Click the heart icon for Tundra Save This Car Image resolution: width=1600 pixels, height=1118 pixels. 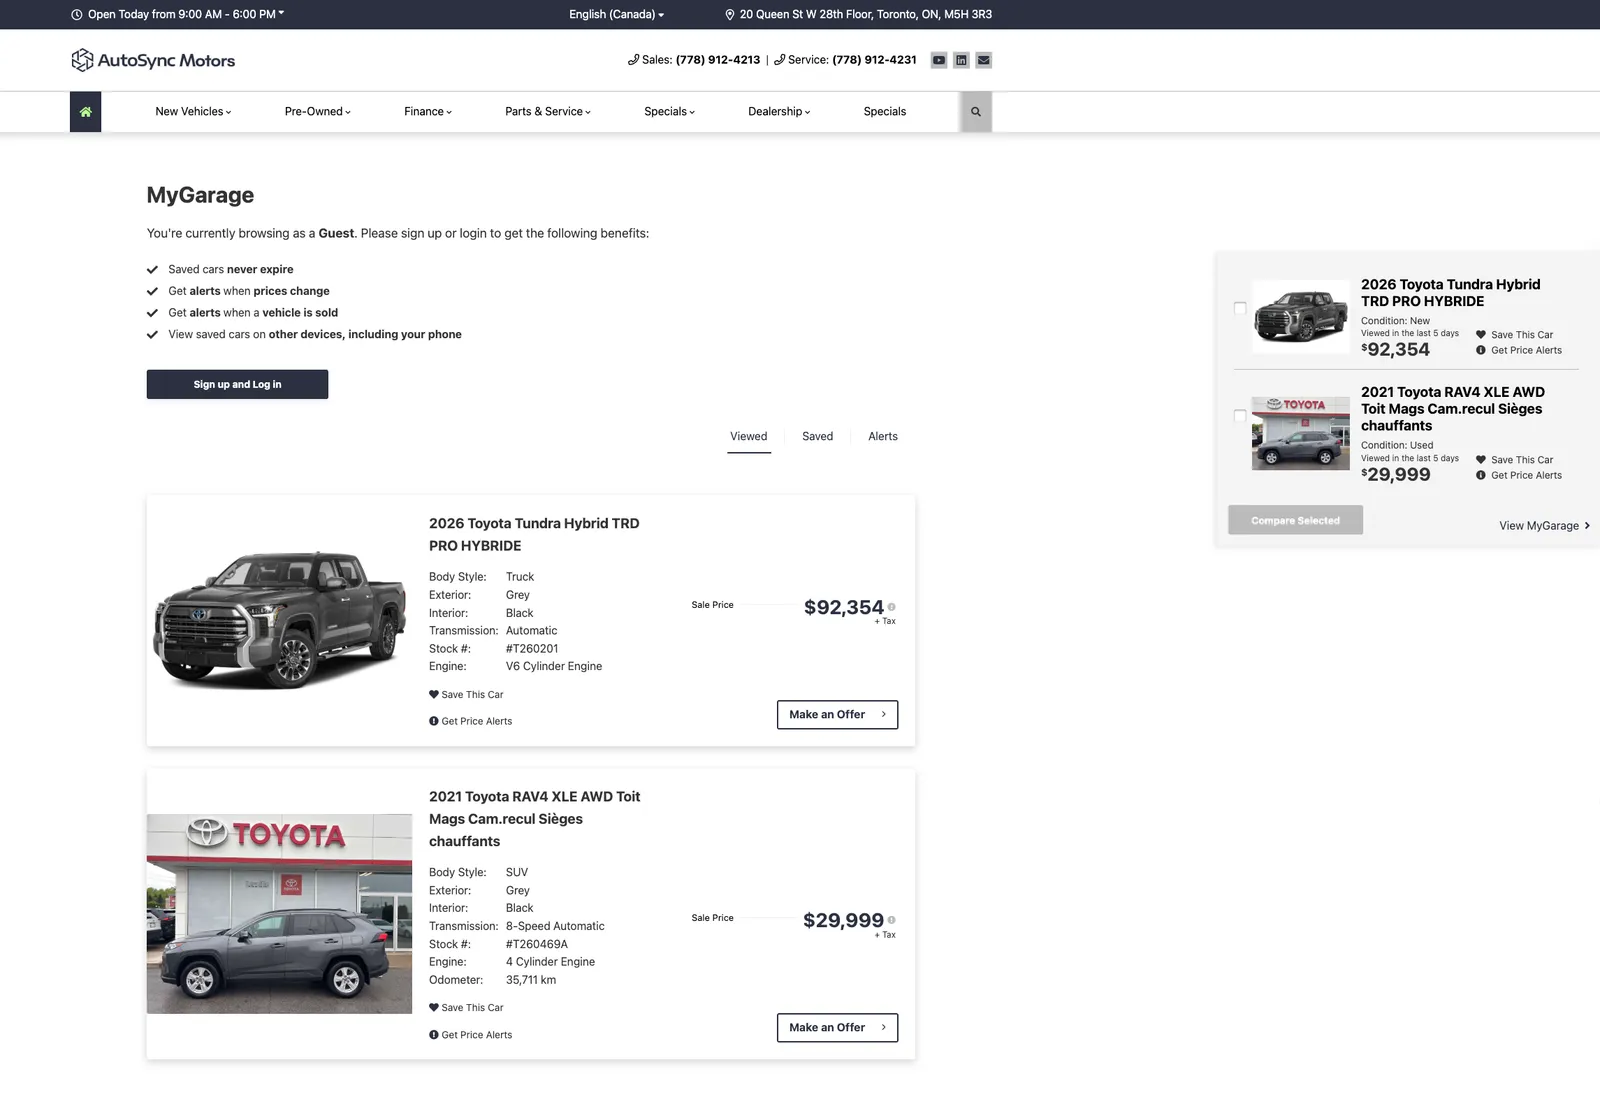pos(434,694)
